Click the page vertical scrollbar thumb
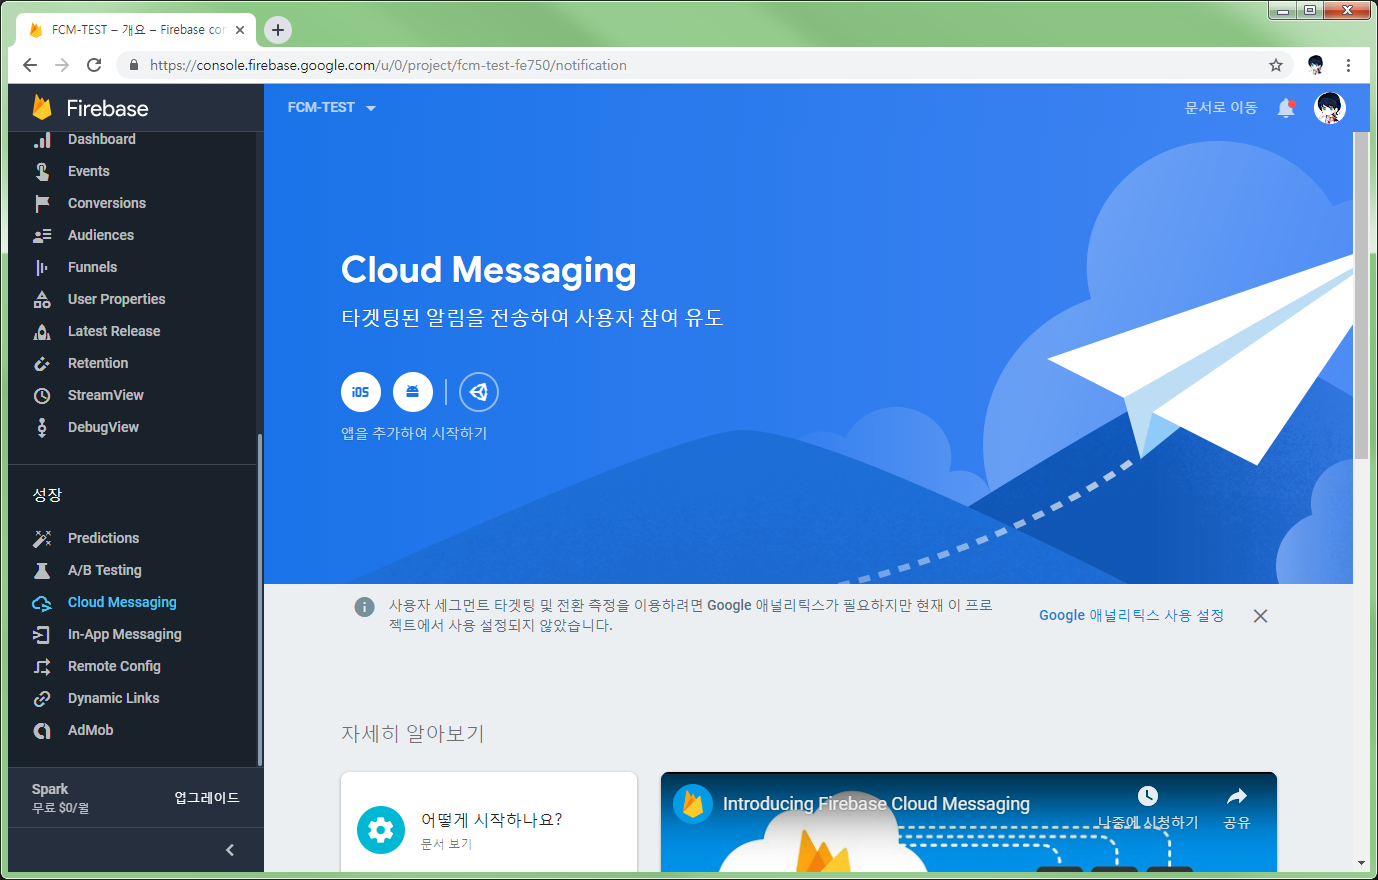Image resolution: width=1378 pixels, height=880 pixels. [x=1361, y=295]
